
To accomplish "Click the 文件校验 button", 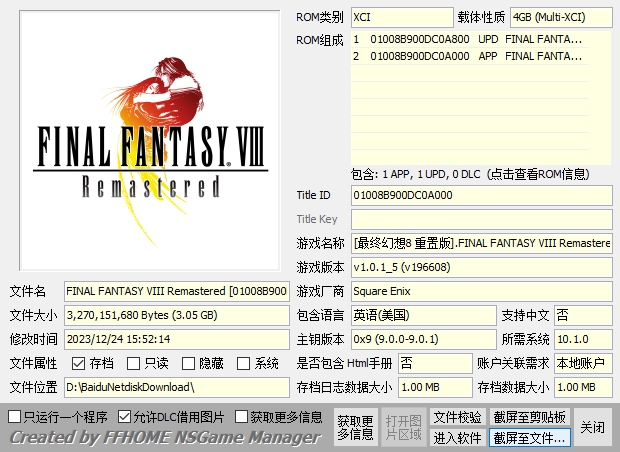I will pyautogui.click(x=457, y=417).
